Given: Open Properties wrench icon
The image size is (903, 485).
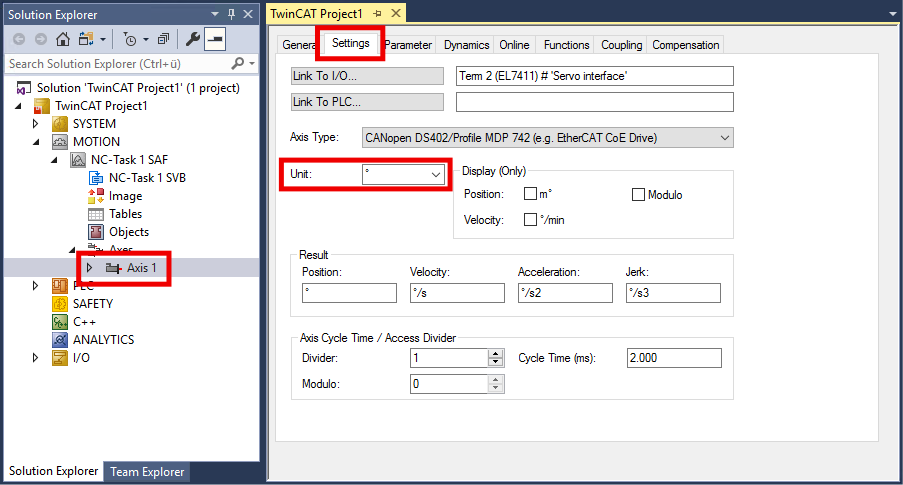Looking at the screenshot, I should click(192, 39).
